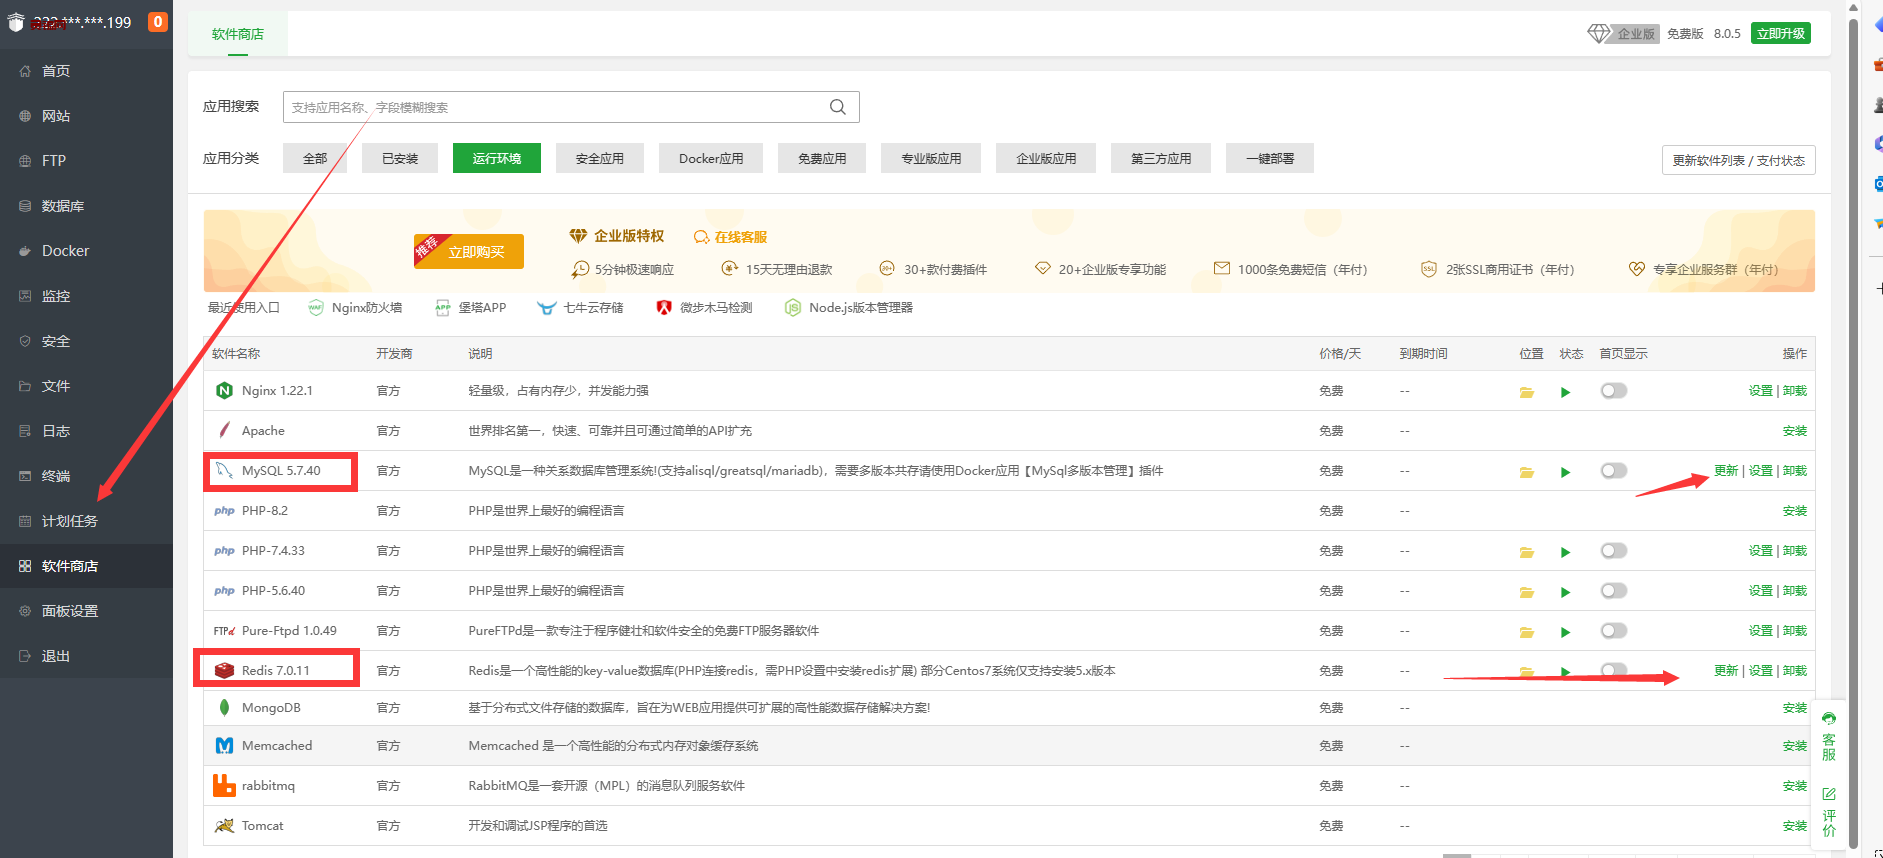Click the Tomcat cat icon
This screenshot has width=1883, height=858.
coord(224,826)
